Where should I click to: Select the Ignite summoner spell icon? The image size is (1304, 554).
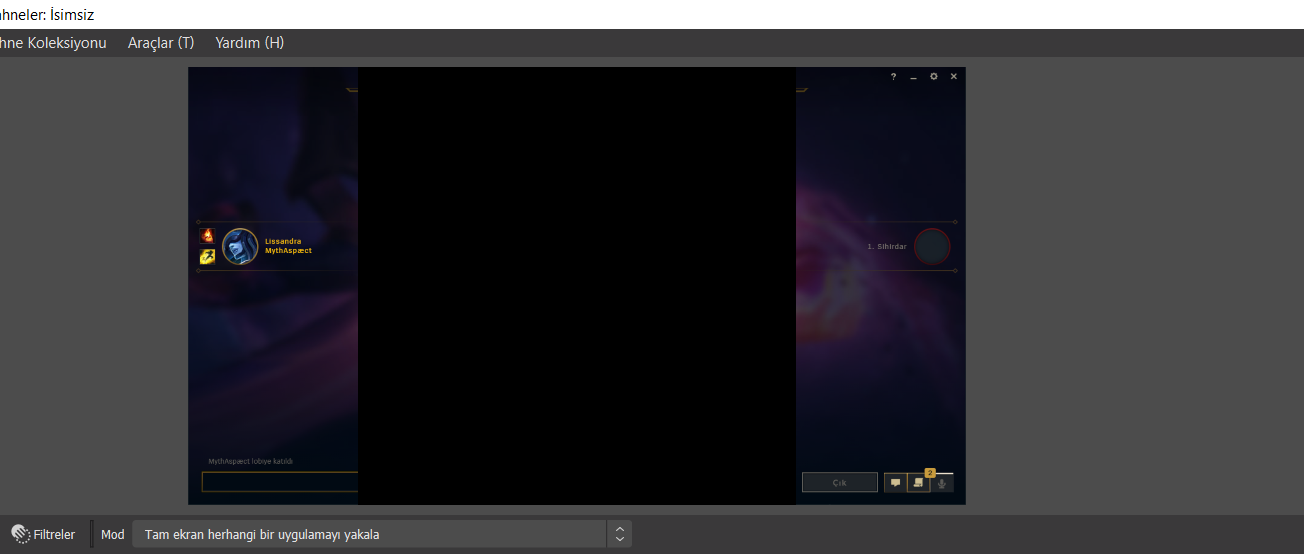click(x=207, y=236)
